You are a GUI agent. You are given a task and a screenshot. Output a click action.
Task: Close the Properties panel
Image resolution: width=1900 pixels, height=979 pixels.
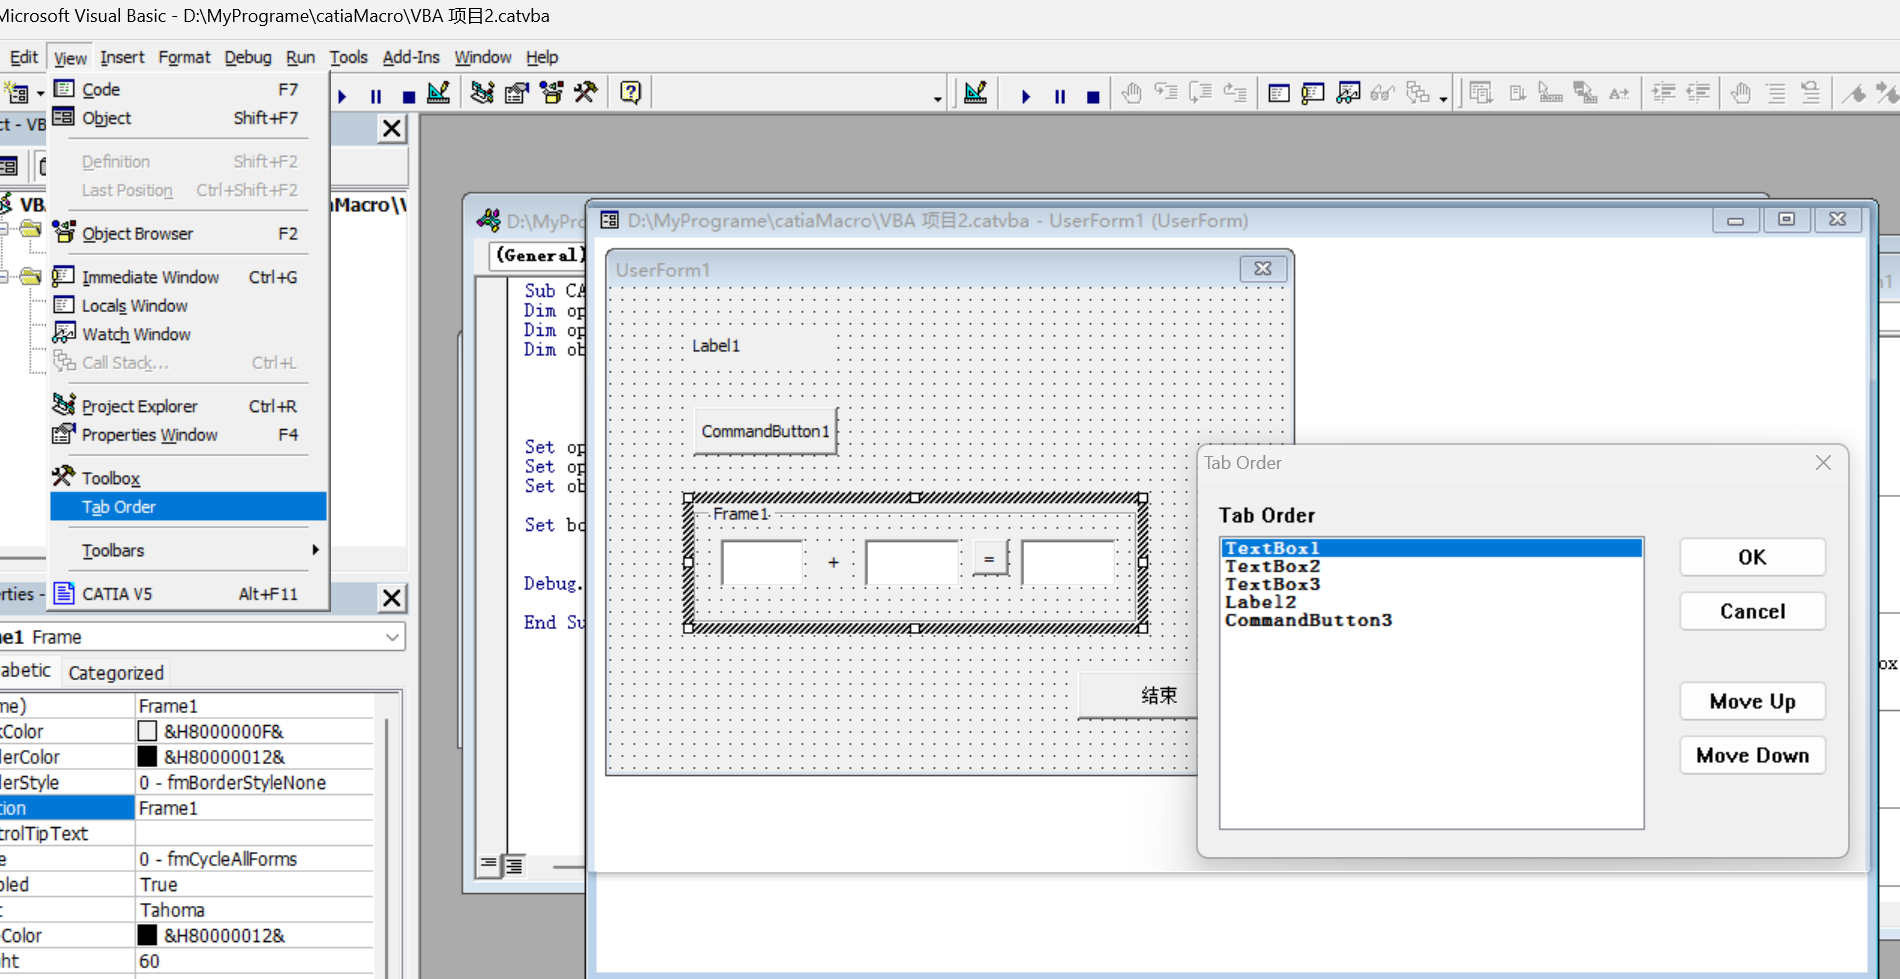[x=392, y=598]
